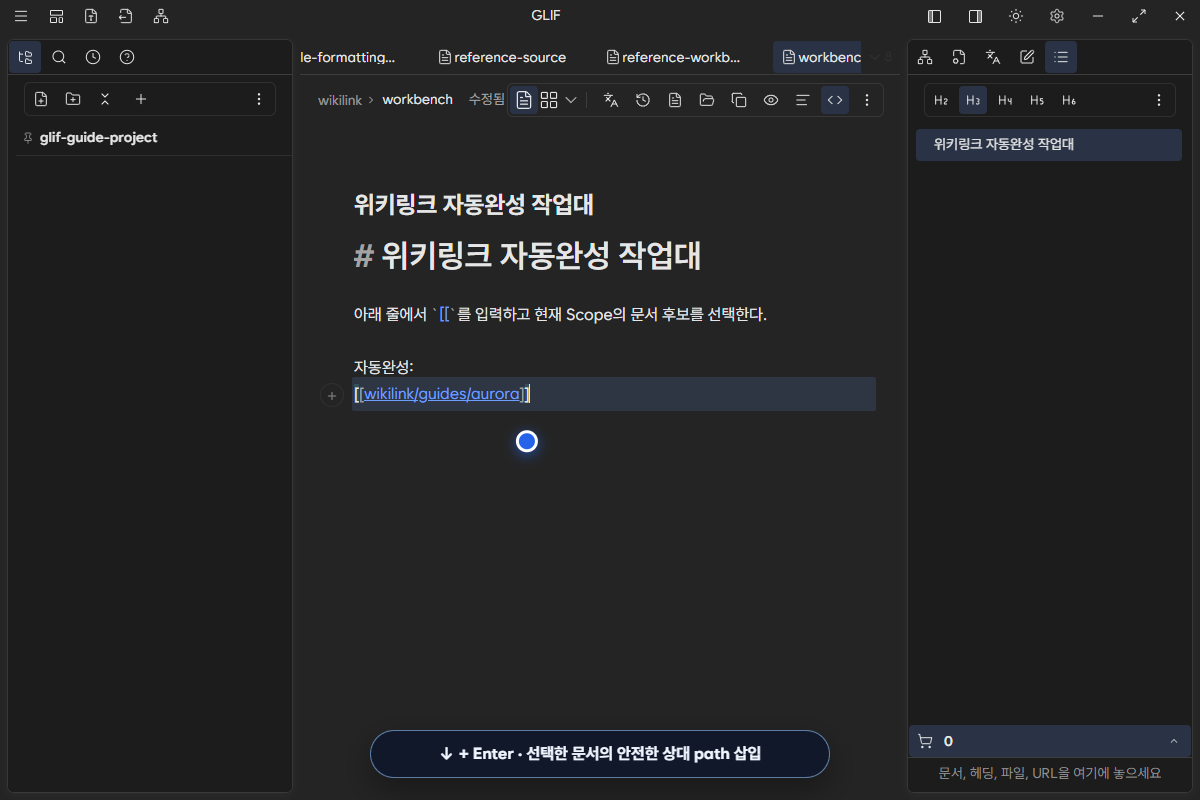Filter outline to H5 level
The height and width of the screenshot is (800, 1200).
pyautogui.click(x=1037, y=100)
